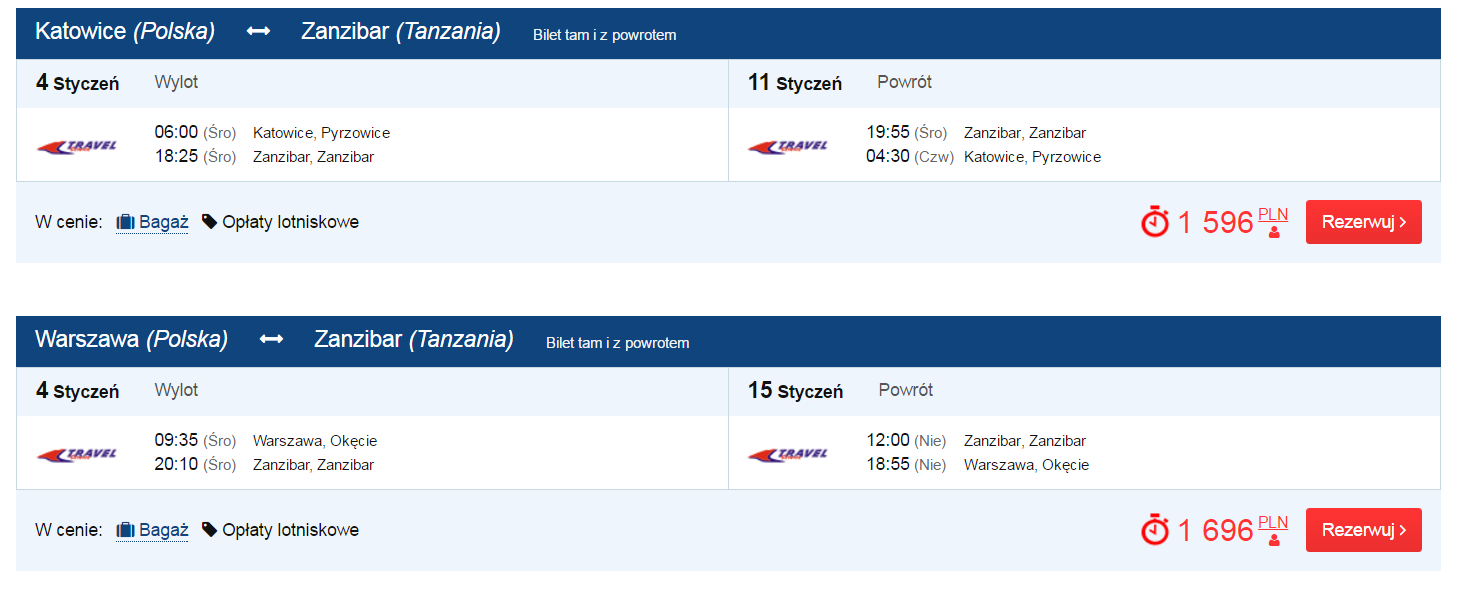Reserve the Warszawa–Zanzibar flight with Rezerwuj
Image resolution: width=1474 pixels, height=593 pixels.
click(x=1363, y=530)
